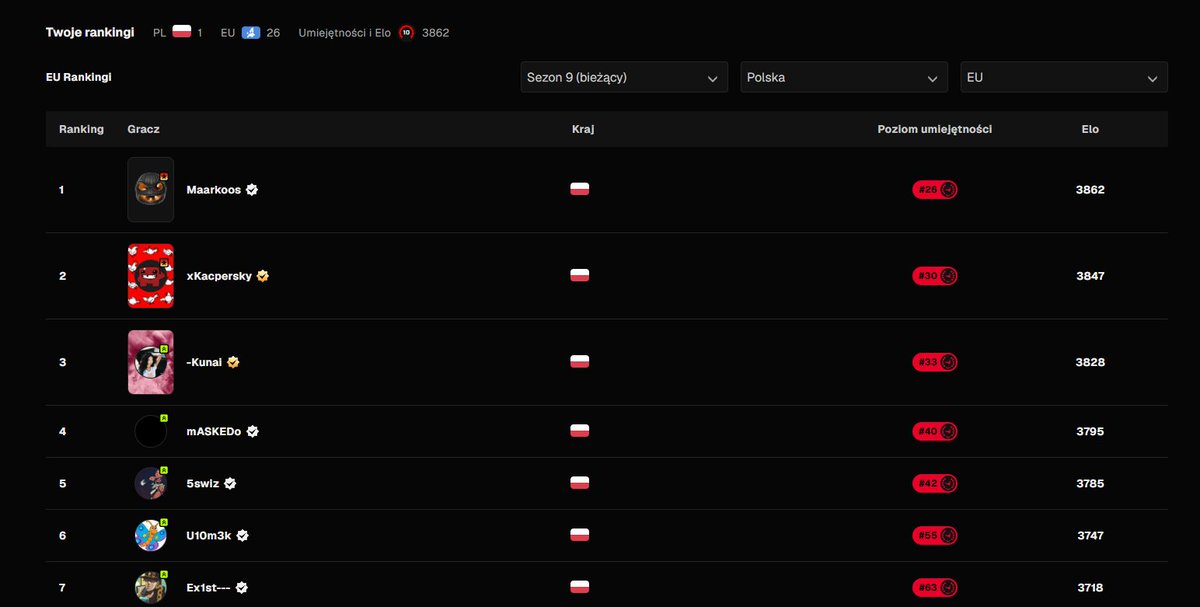Click the Elo value 3847 for xKacpersky
Image resolution: width=1200 pixels, height=607 pixels.
point(1090,276)
